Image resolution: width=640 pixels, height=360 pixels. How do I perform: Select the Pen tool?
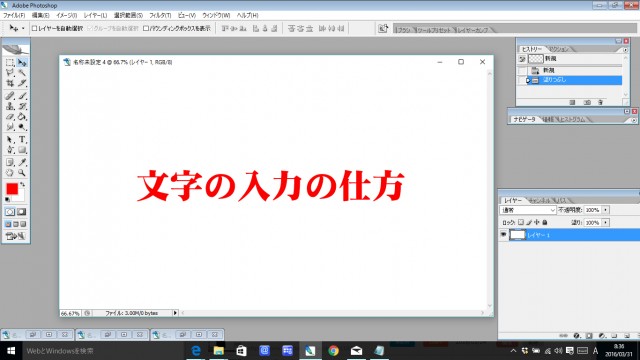pos(10,150)
